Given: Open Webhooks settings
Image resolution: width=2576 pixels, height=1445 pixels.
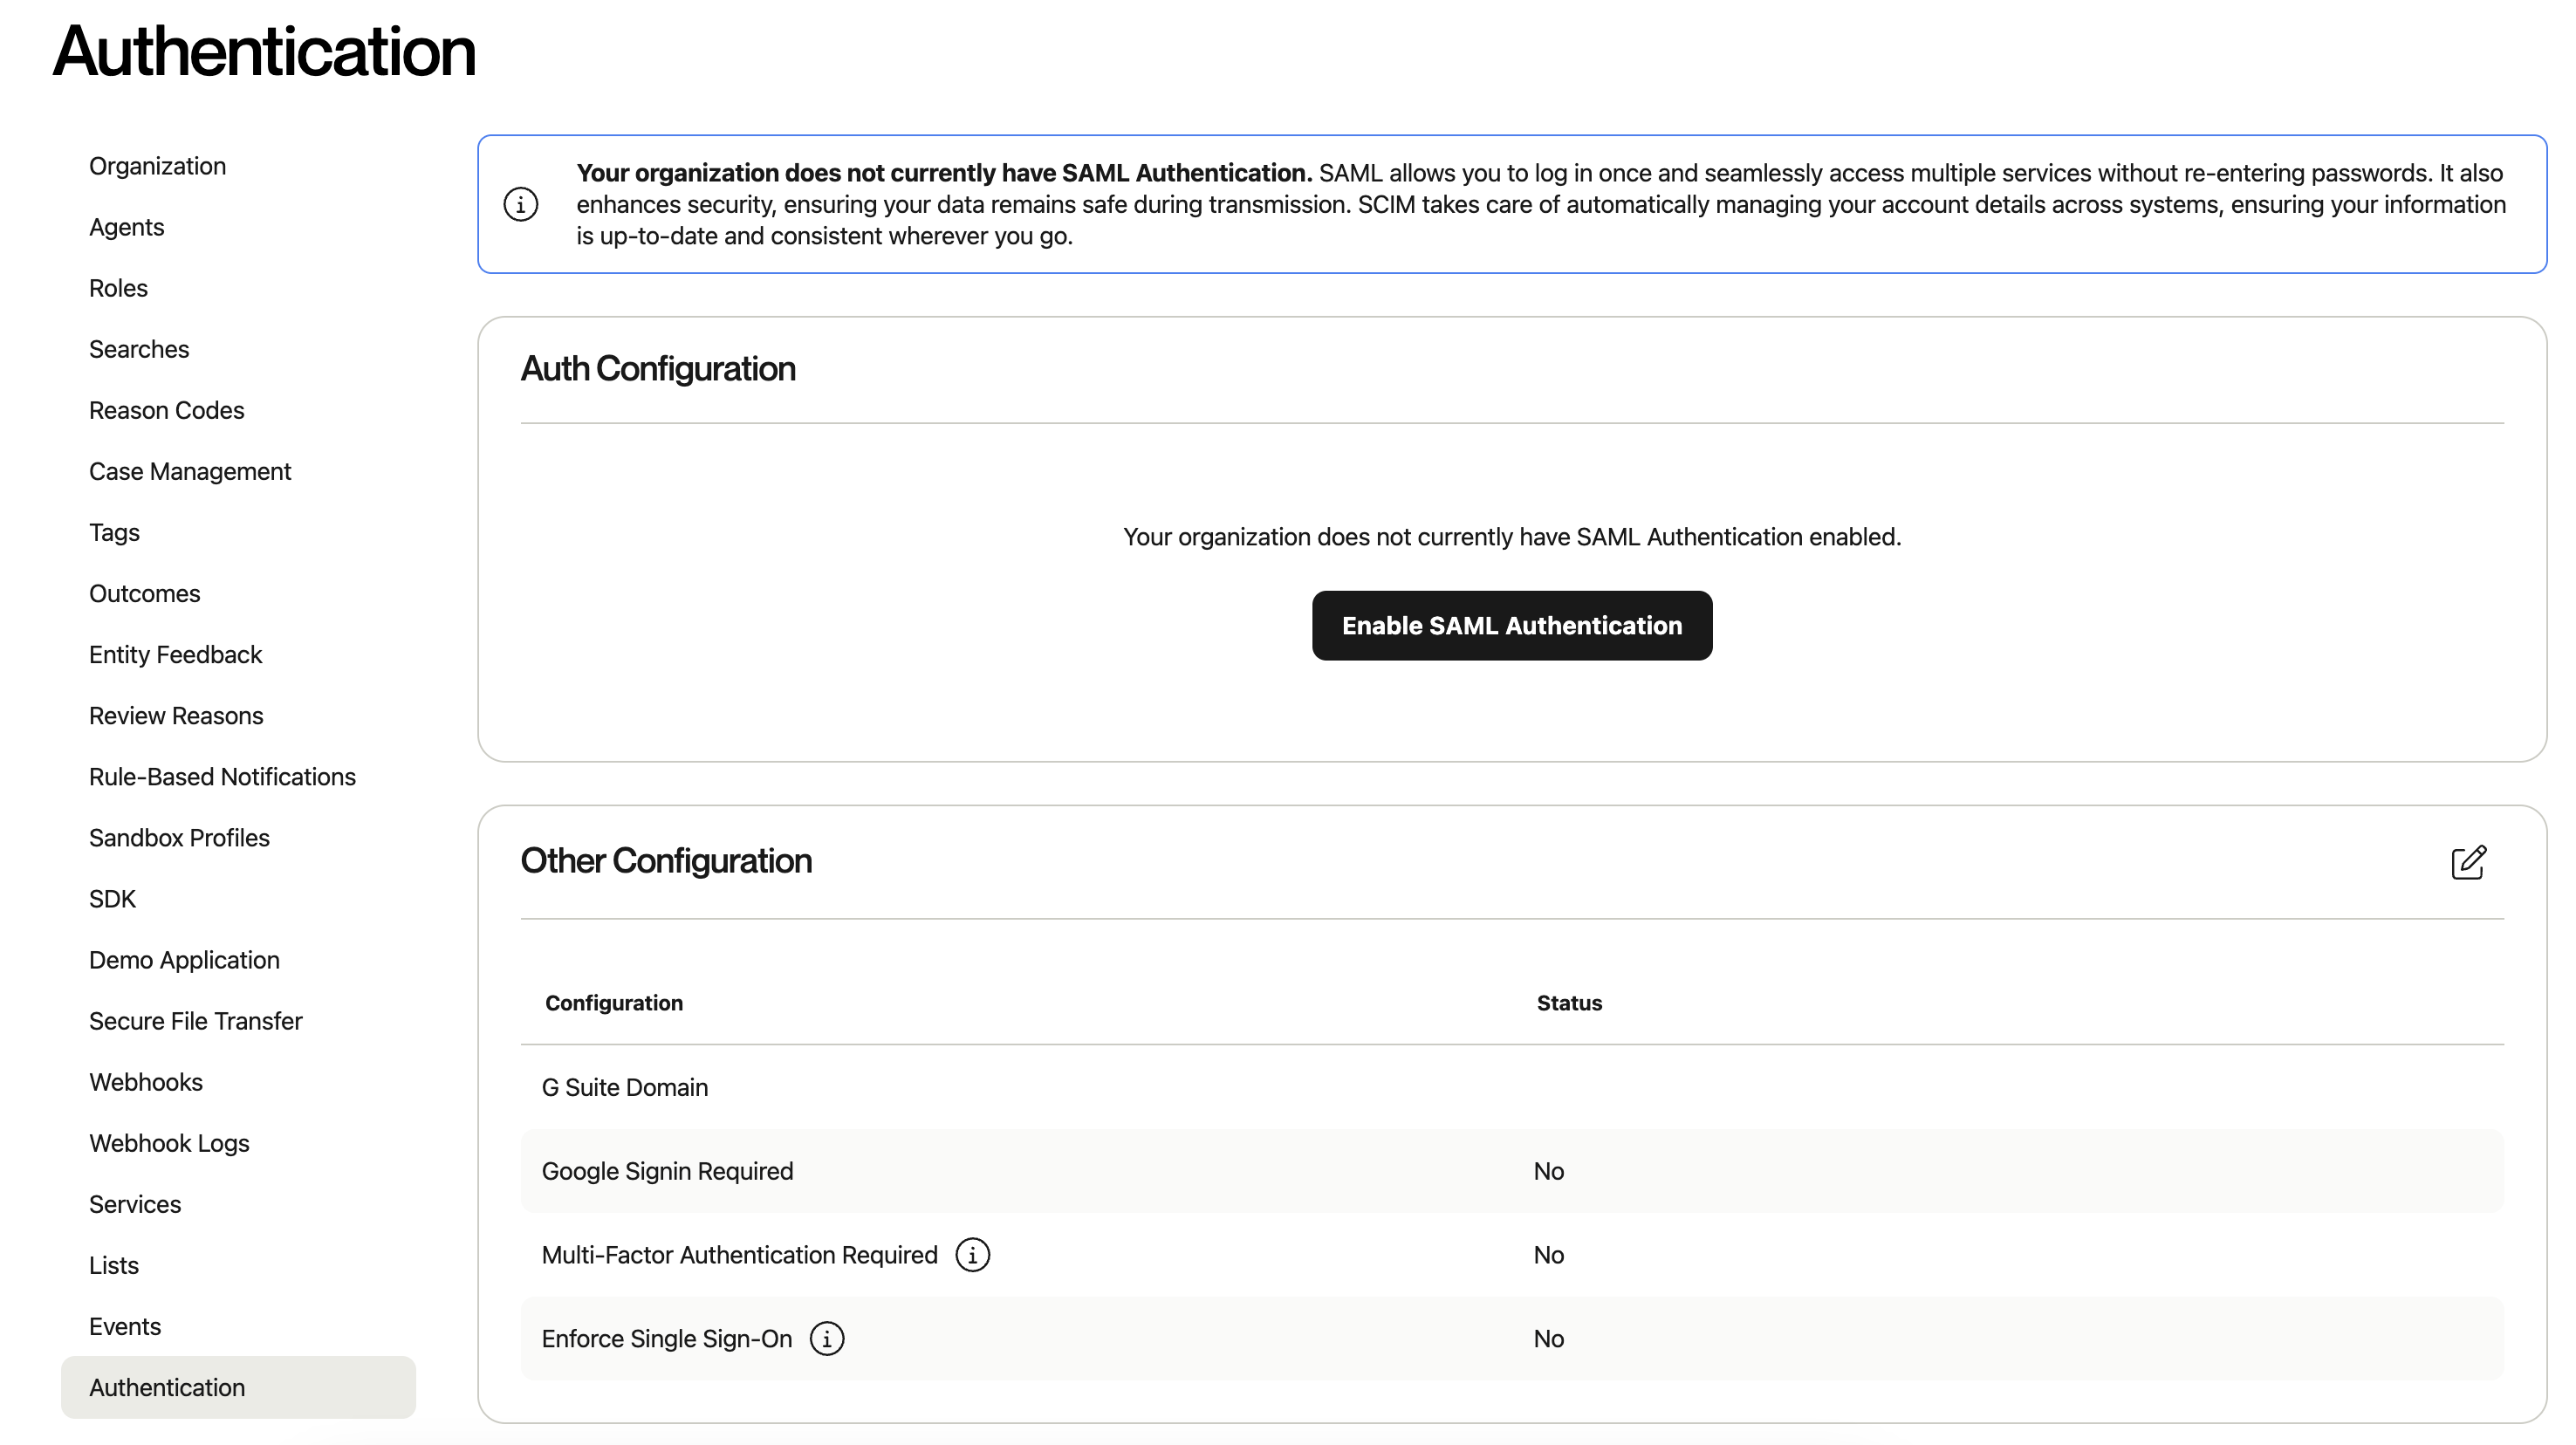Looking at the screenshot, I should click(x=146, y=1082).
